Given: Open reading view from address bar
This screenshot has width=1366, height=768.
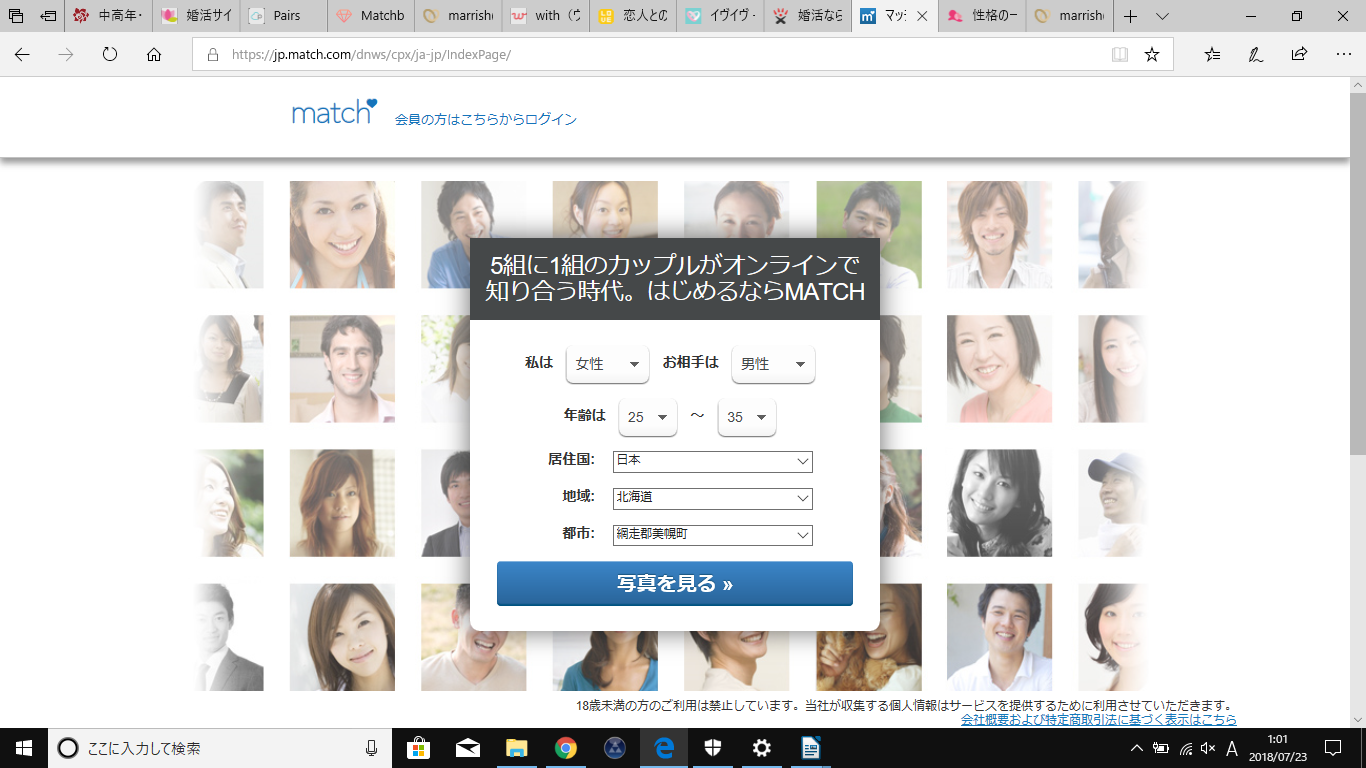Looking at the screenshot, I should click(1120, 55).
